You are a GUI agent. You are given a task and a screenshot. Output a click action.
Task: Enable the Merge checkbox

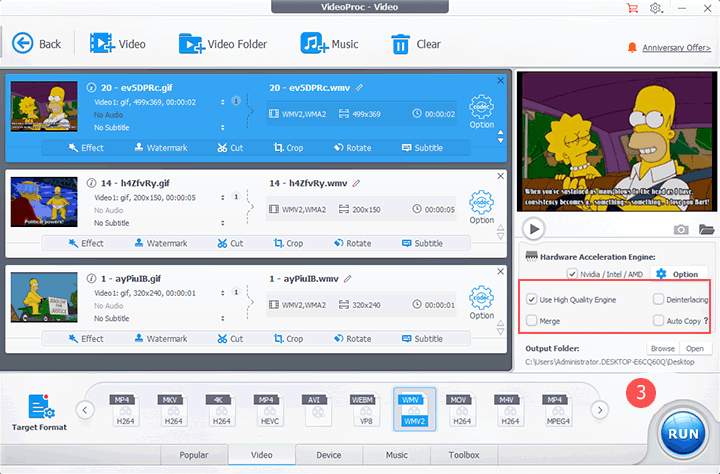point(531,321)
